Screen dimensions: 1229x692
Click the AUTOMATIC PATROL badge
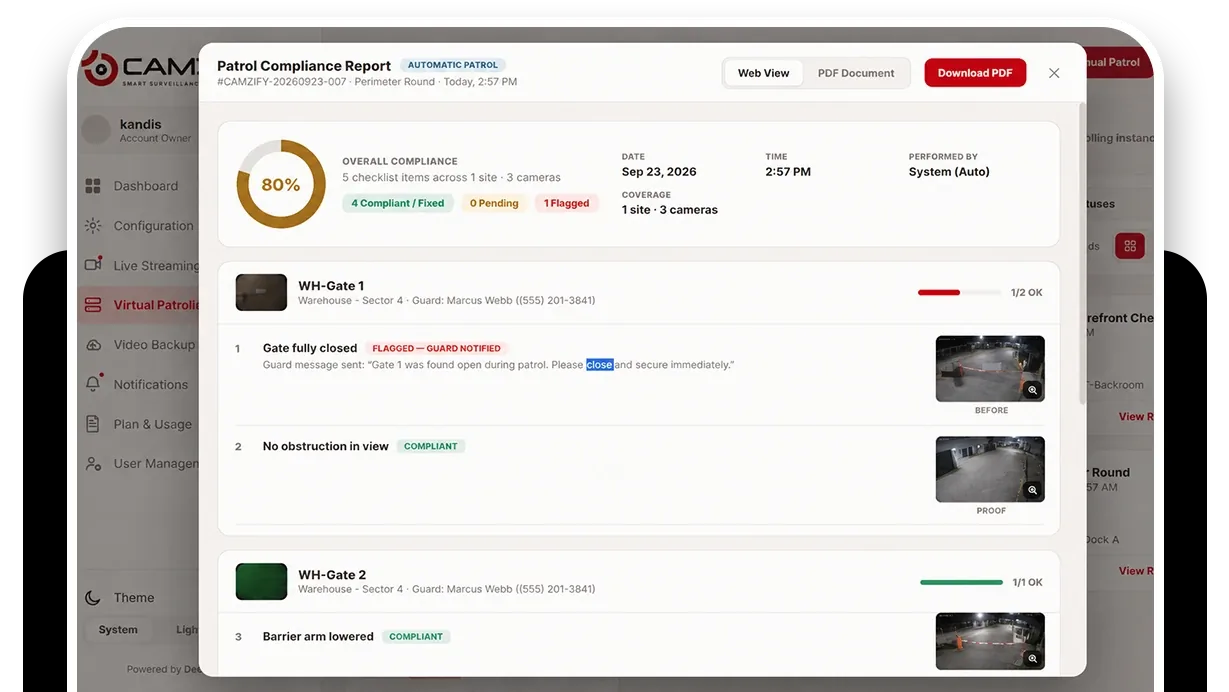(x=453, y=65)
